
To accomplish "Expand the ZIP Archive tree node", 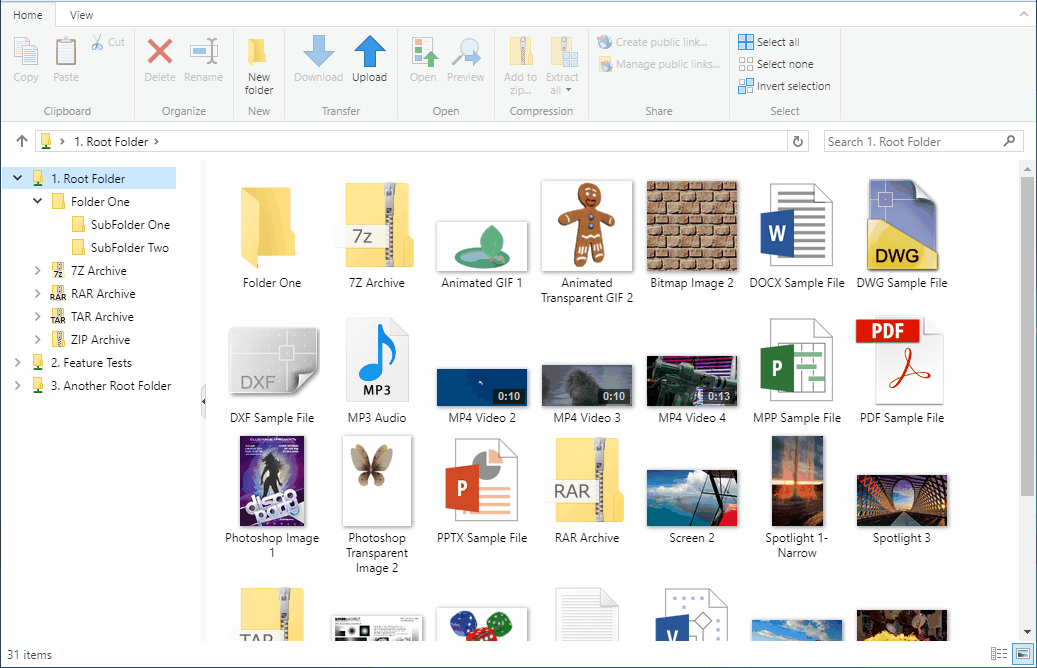I will pos(38,340).
